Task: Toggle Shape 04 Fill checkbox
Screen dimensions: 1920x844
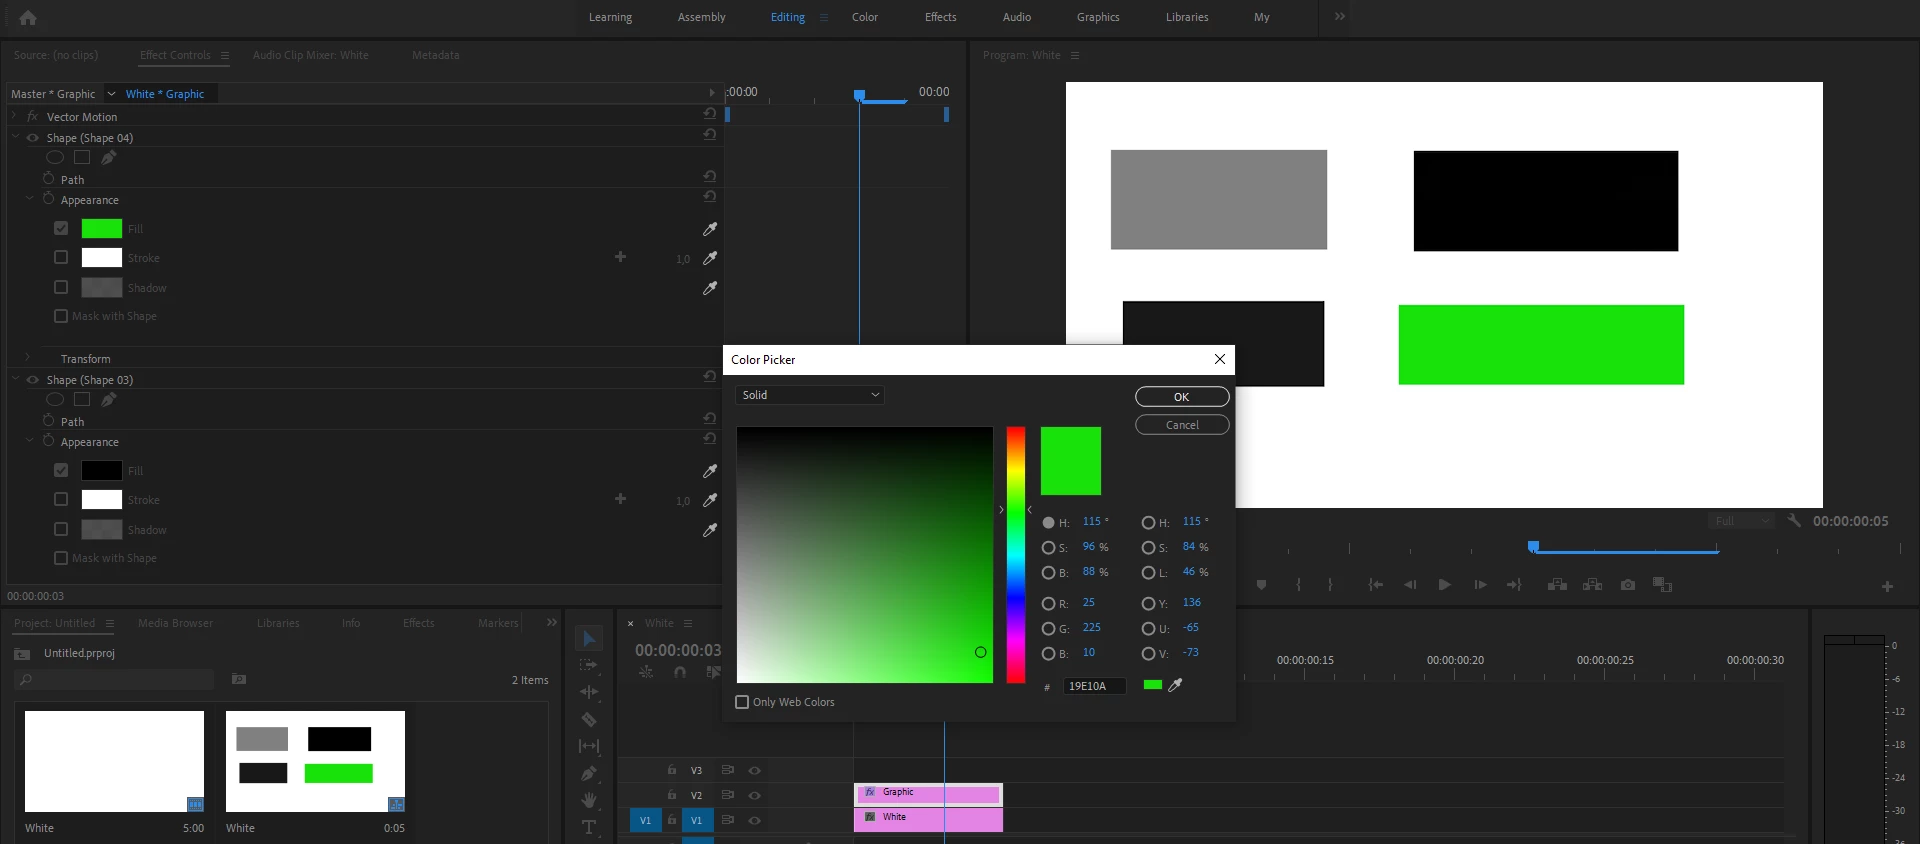Action: pos(61,229)
